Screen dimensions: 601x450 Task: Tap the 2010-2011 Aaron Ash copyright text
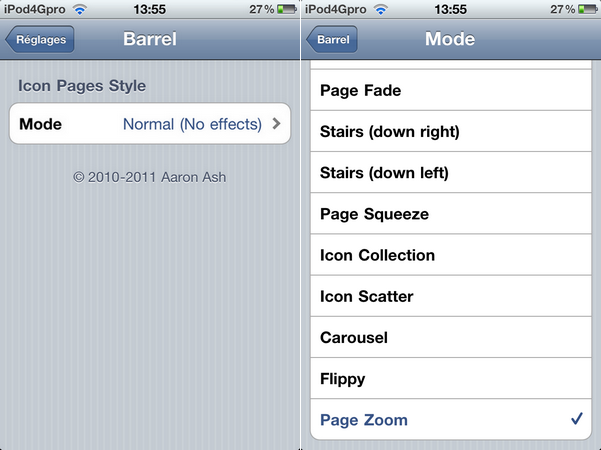(150, 176)
